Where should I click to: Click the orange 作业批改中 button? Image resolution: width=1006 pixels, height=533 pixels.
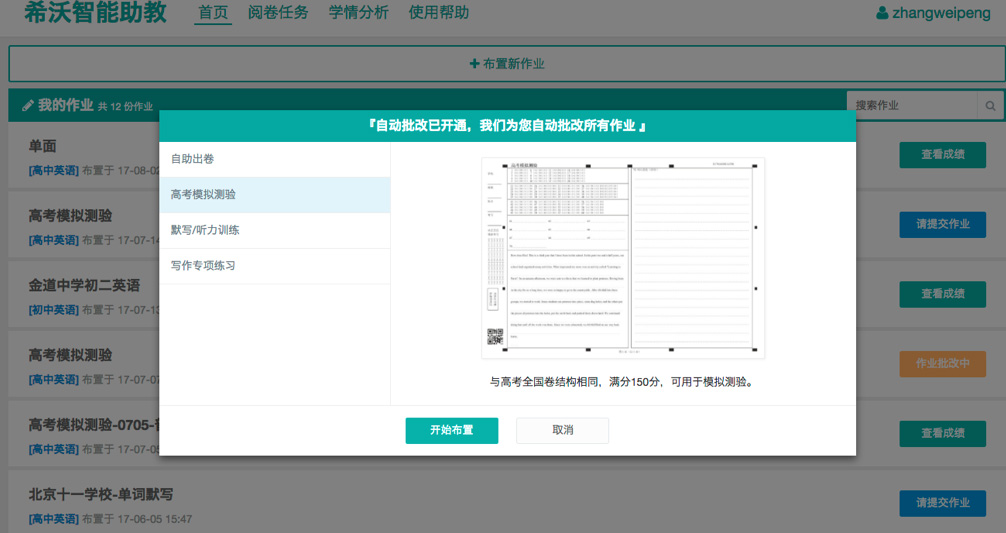(942, 363)
